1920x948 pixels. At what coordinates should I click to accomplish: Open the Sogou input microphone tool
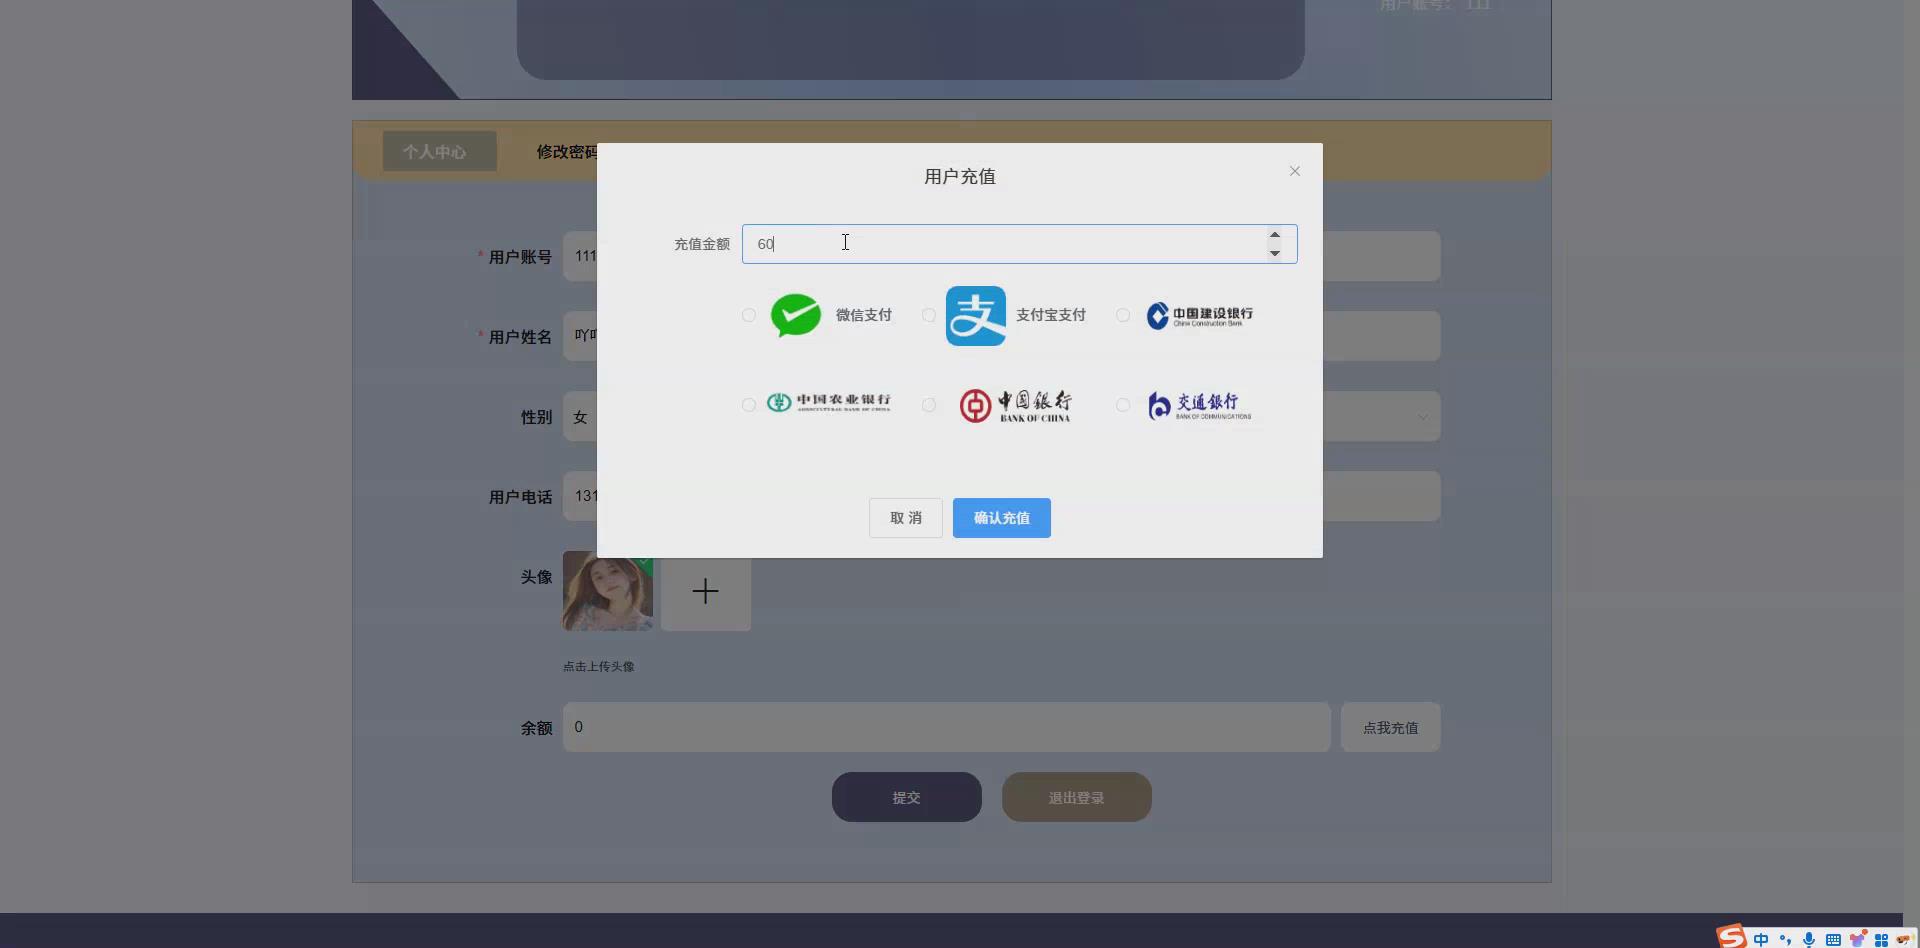coord(1807,939)
